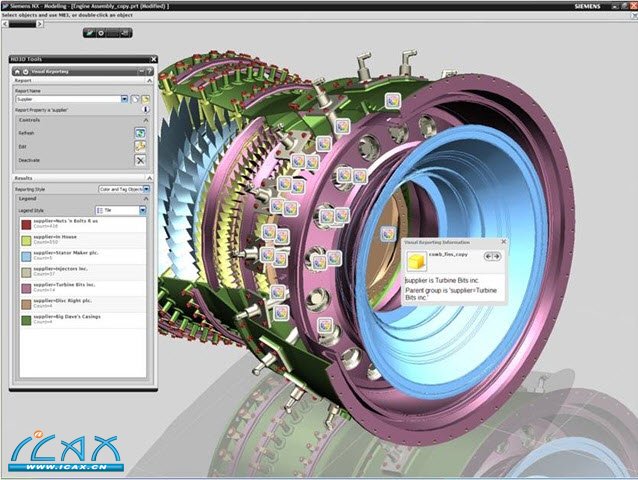This screenshot has height=480, width=638.
Task: Click the green swatch for Big Dave's Casings
Action: 26,320
